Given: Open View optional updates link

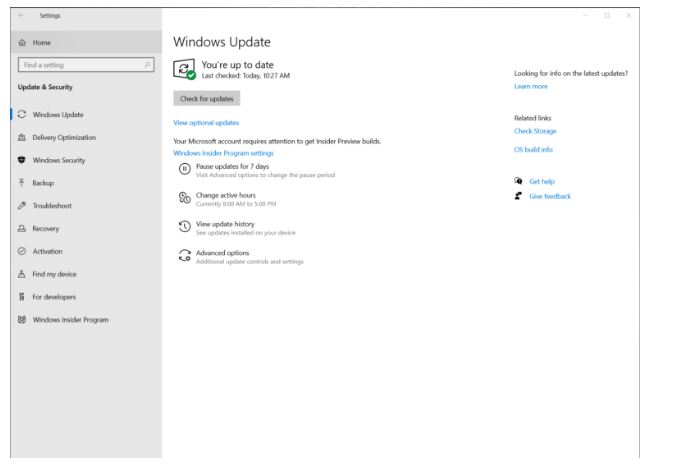Looking at the screenshot, I should (206, 123).
